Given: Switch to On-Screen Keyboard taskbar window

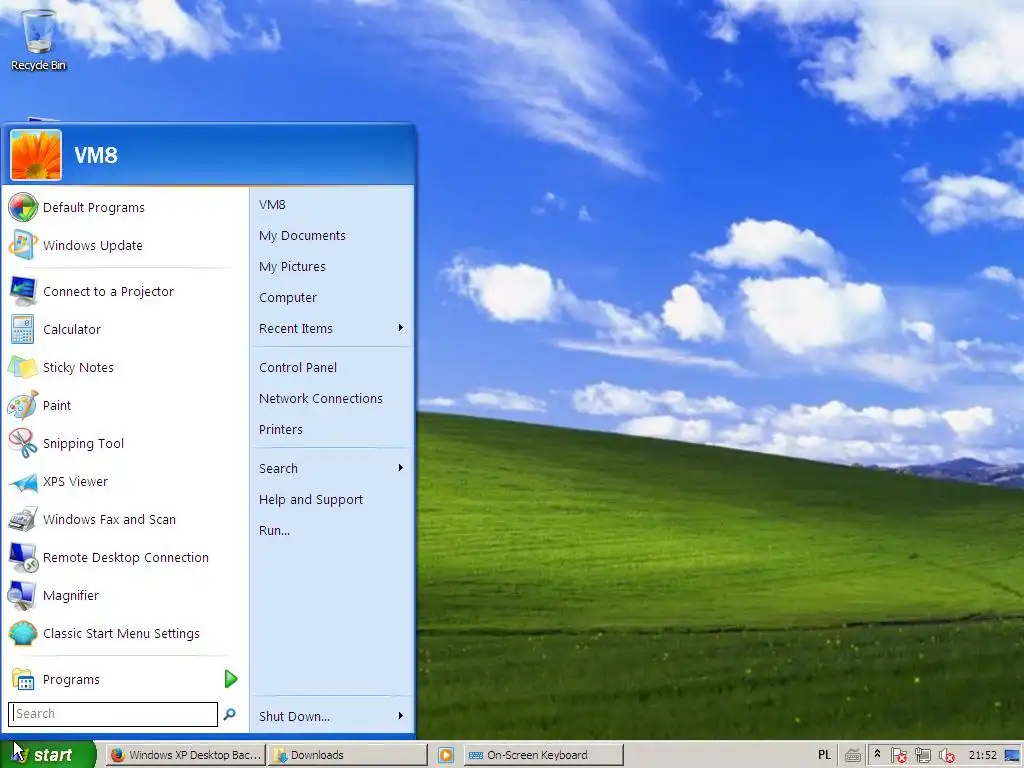Looking at the screenshot, I should [x=543, y=755].
